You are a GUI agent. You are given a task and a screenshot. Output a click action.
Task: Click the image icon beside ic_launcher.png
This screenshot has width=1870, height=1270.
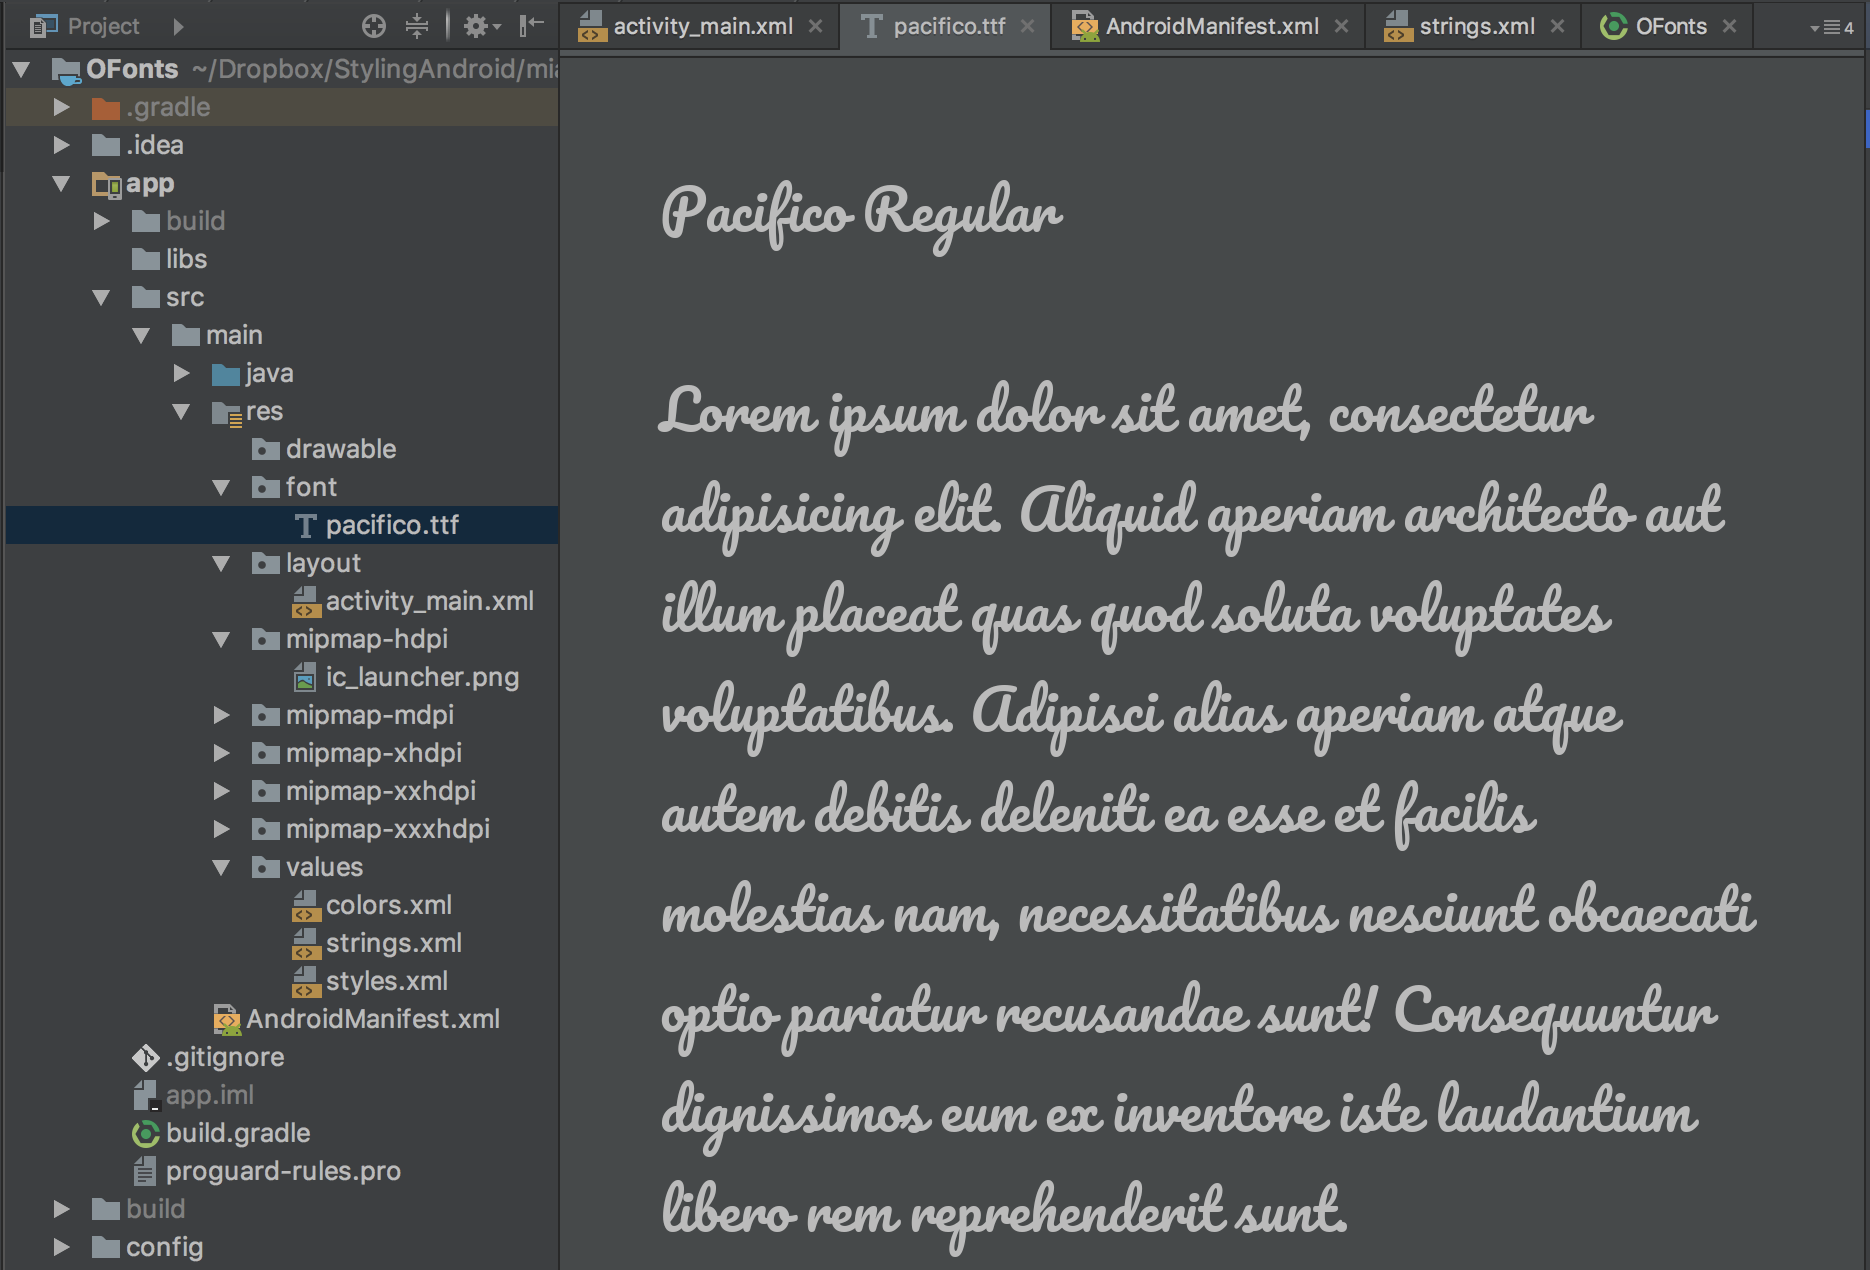[x=305, y=678]
